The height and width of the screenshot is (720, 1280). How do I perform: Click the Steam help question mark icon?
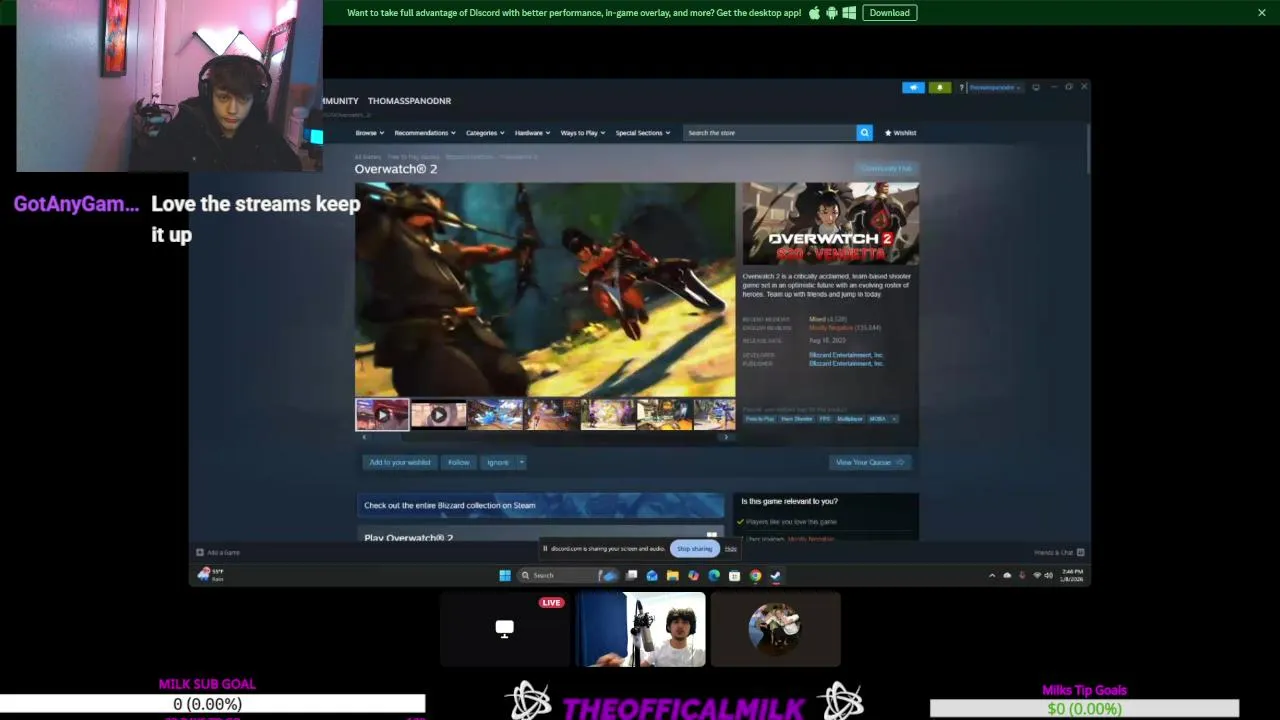[x=961, y=88]
